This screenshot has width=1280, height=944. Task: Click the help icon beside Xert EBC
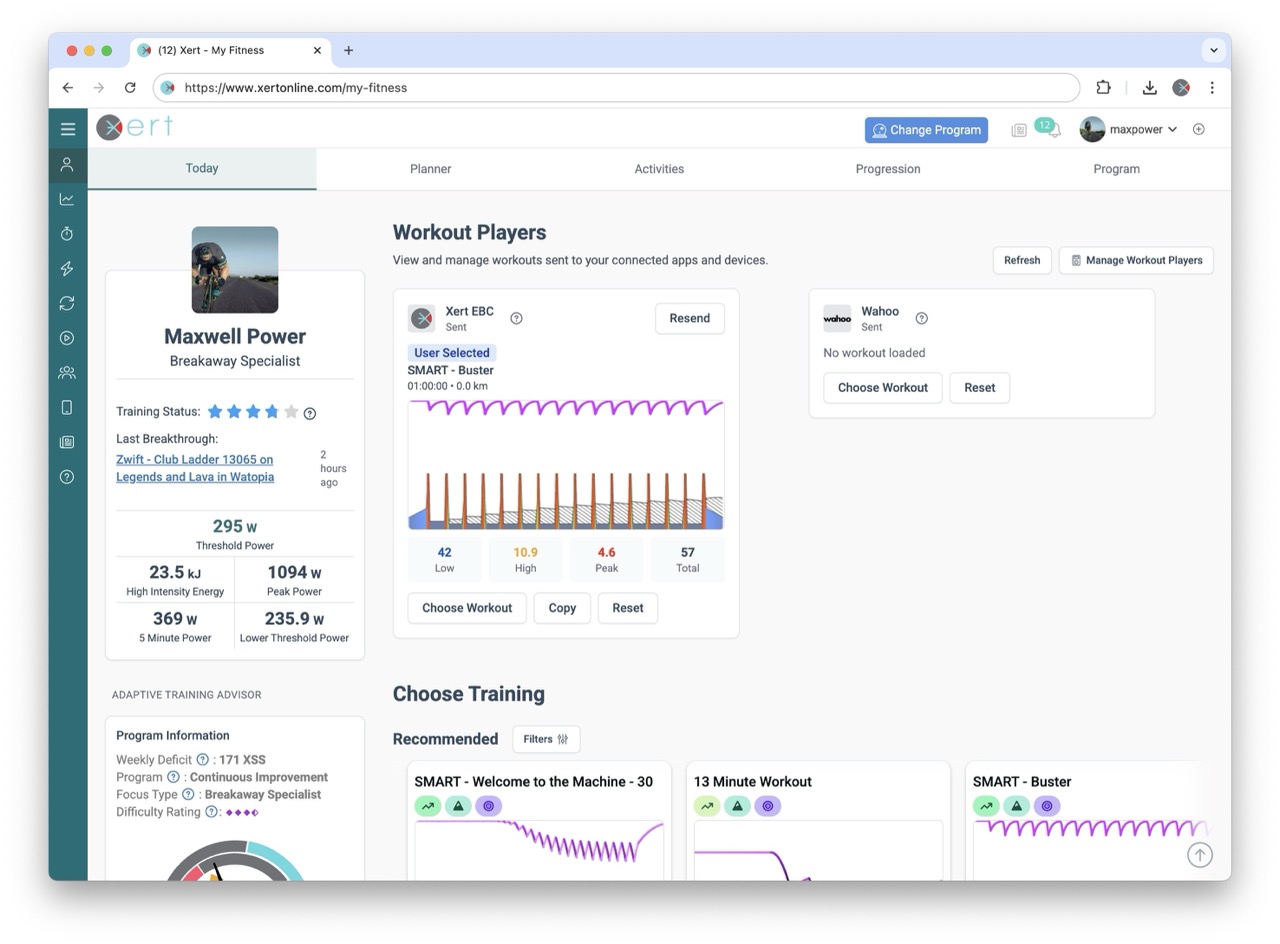pos(516,319)
